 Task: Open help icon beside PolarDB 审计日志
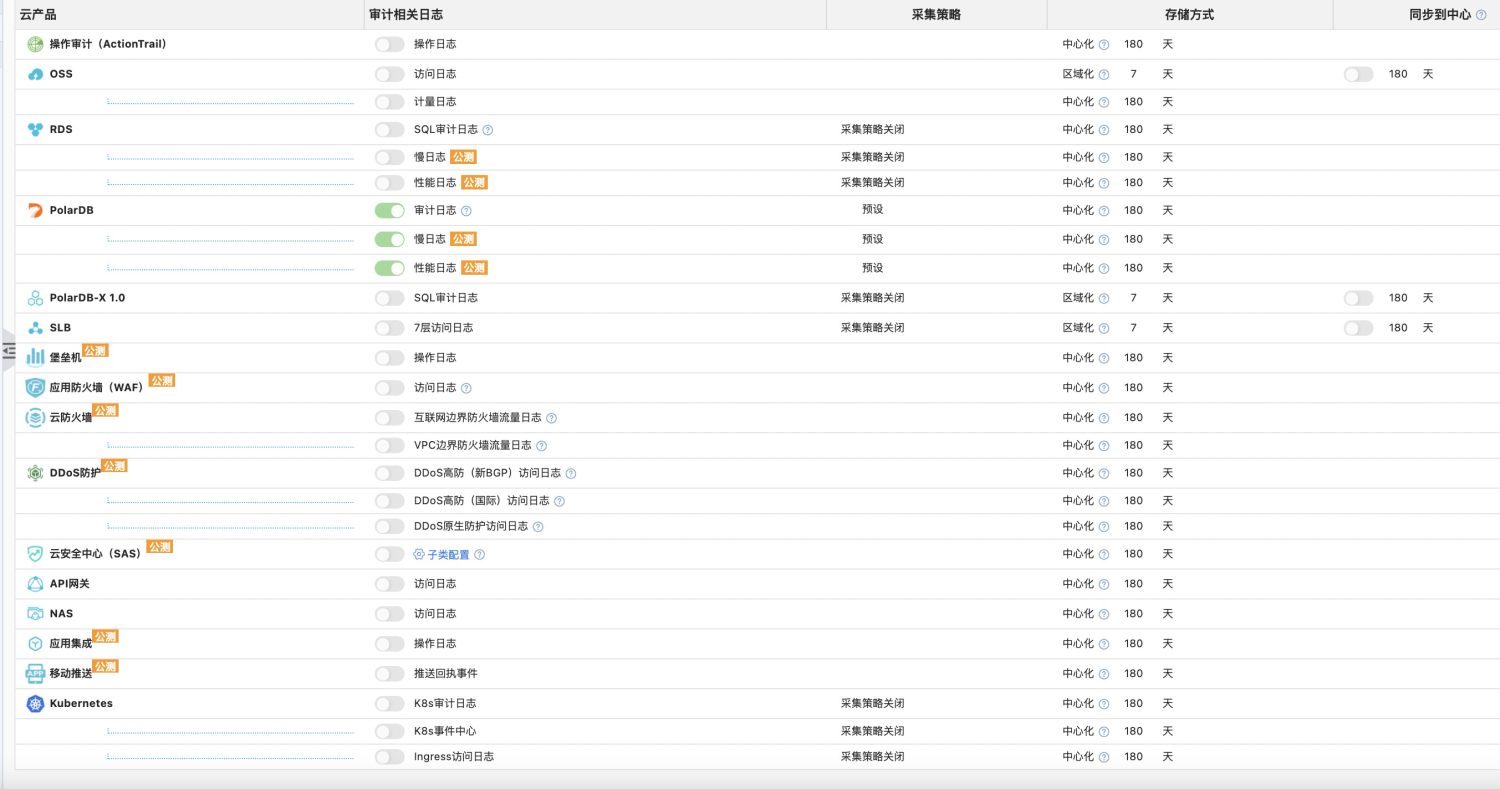click(x=466, y=211)
